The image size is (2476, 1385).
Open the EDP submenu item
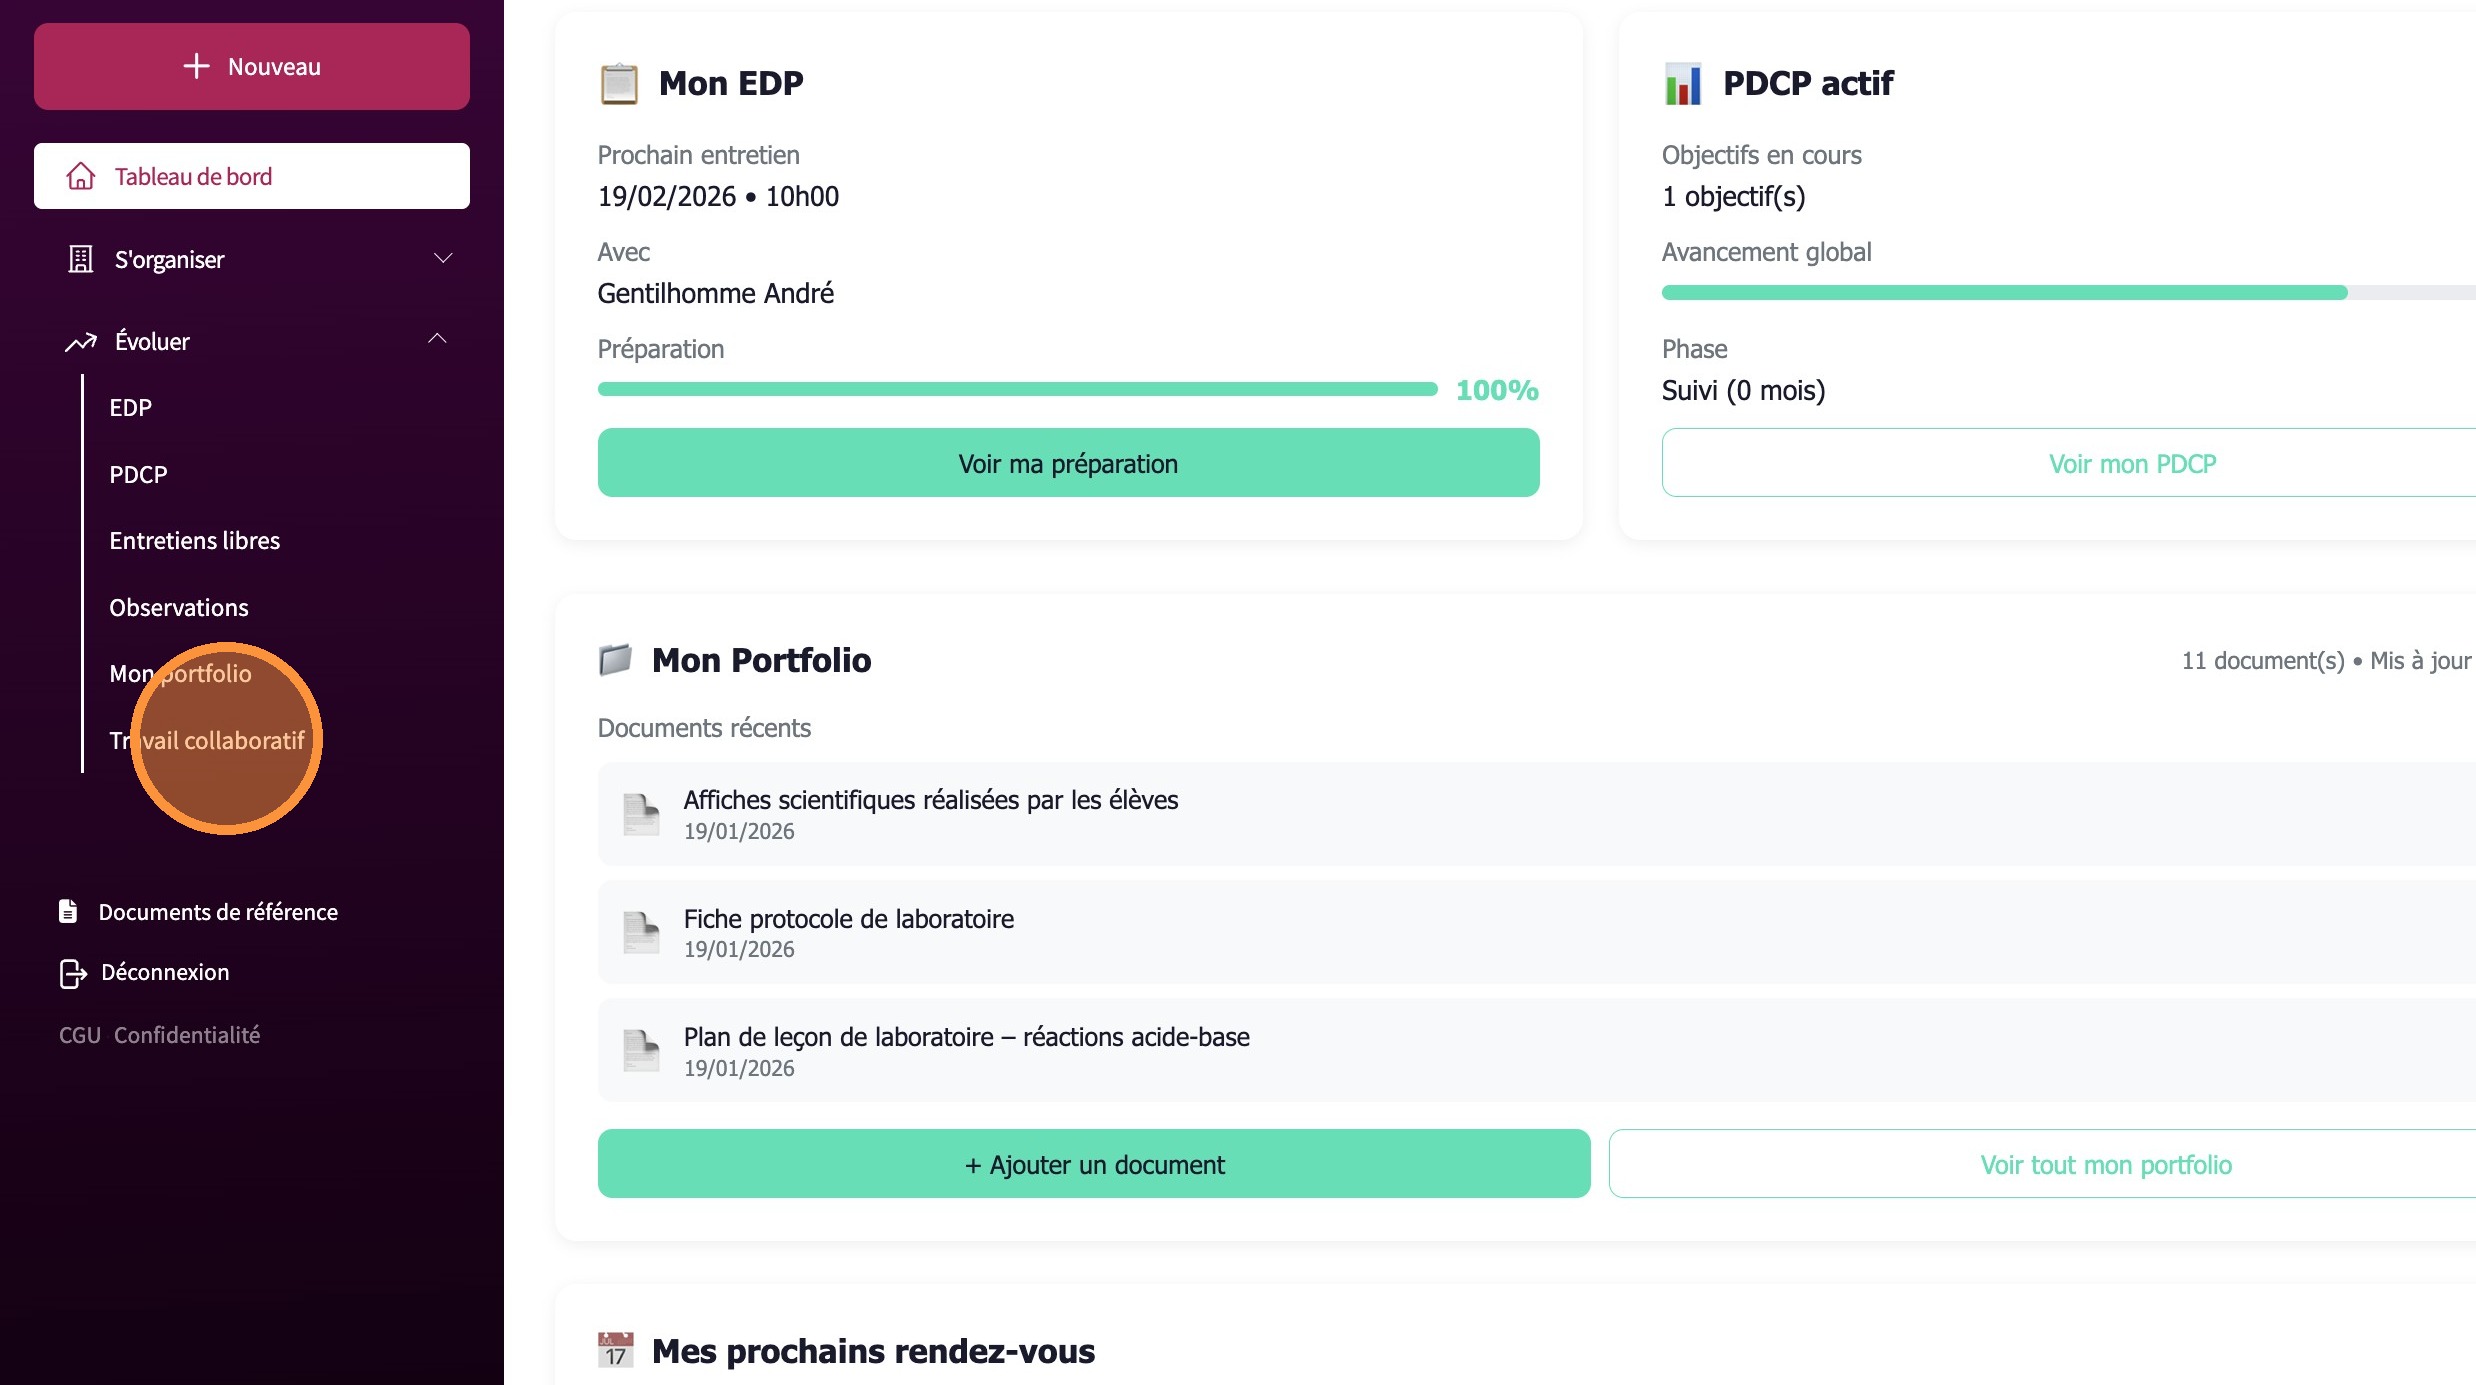pos(131,408)
